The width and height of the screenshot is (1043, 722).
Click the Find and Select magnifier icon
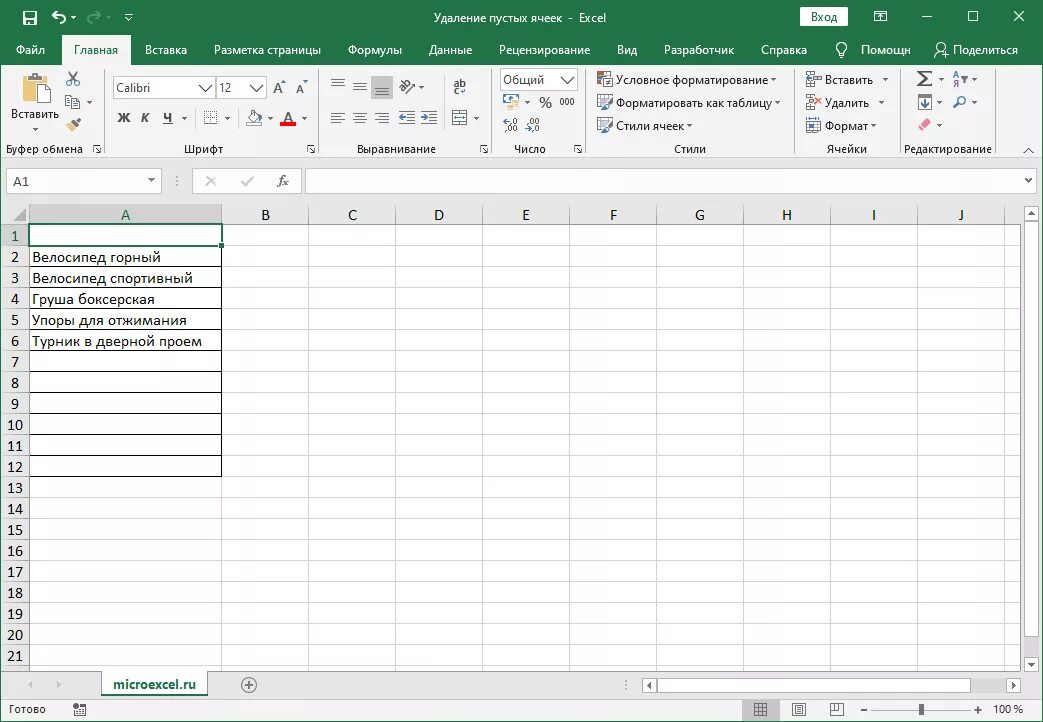coord(959,102)
